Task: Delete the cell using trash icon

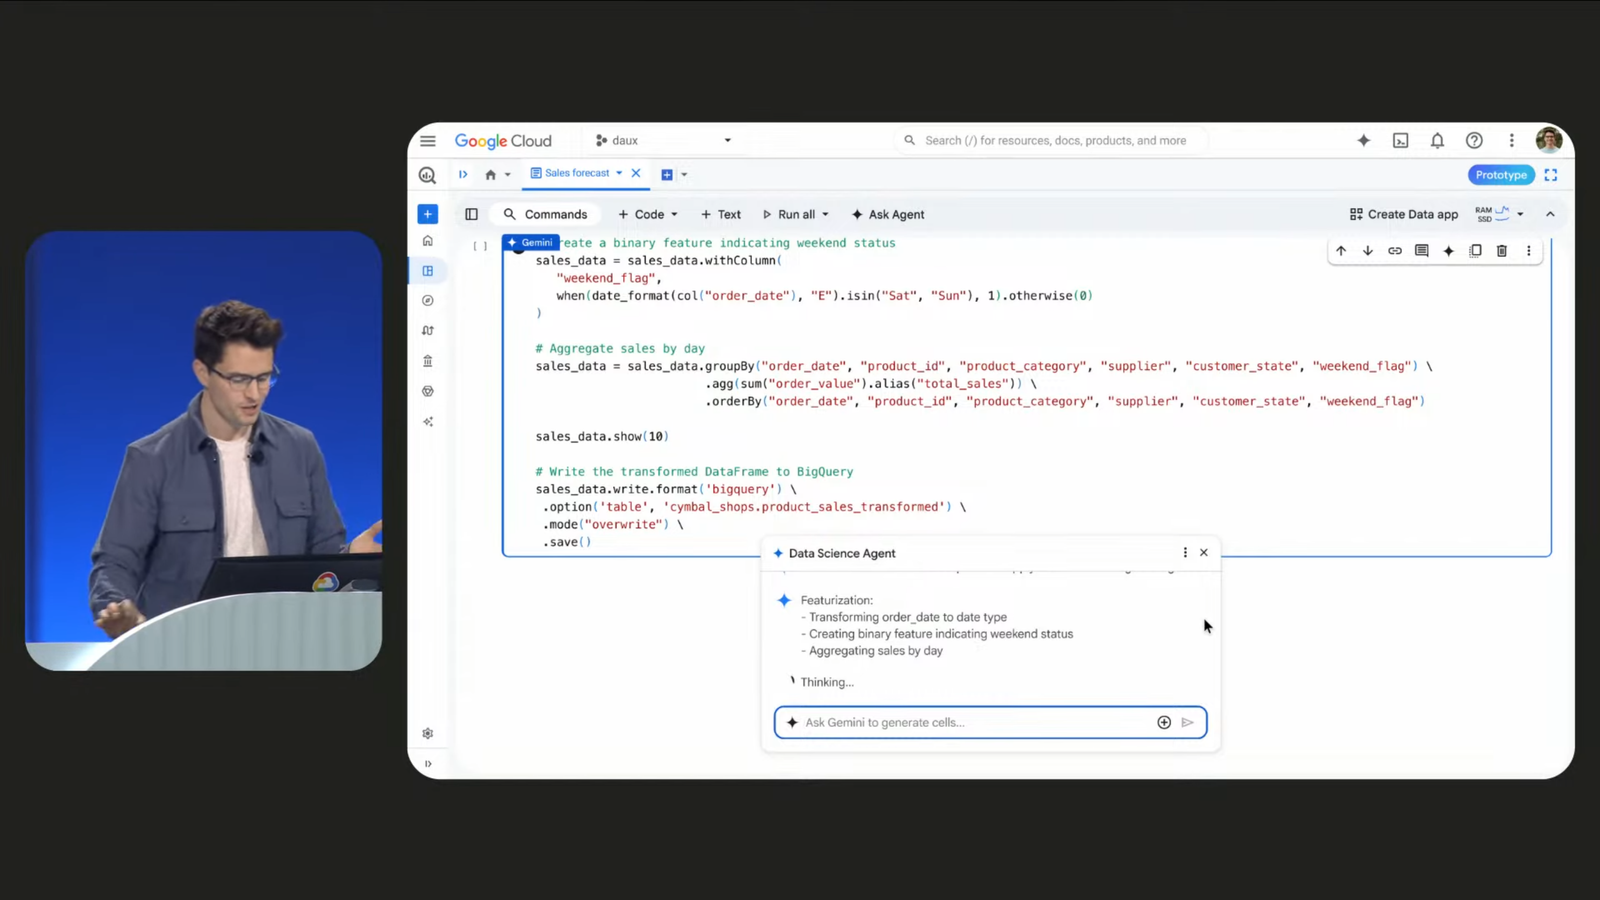Action: coord(1502,251)
